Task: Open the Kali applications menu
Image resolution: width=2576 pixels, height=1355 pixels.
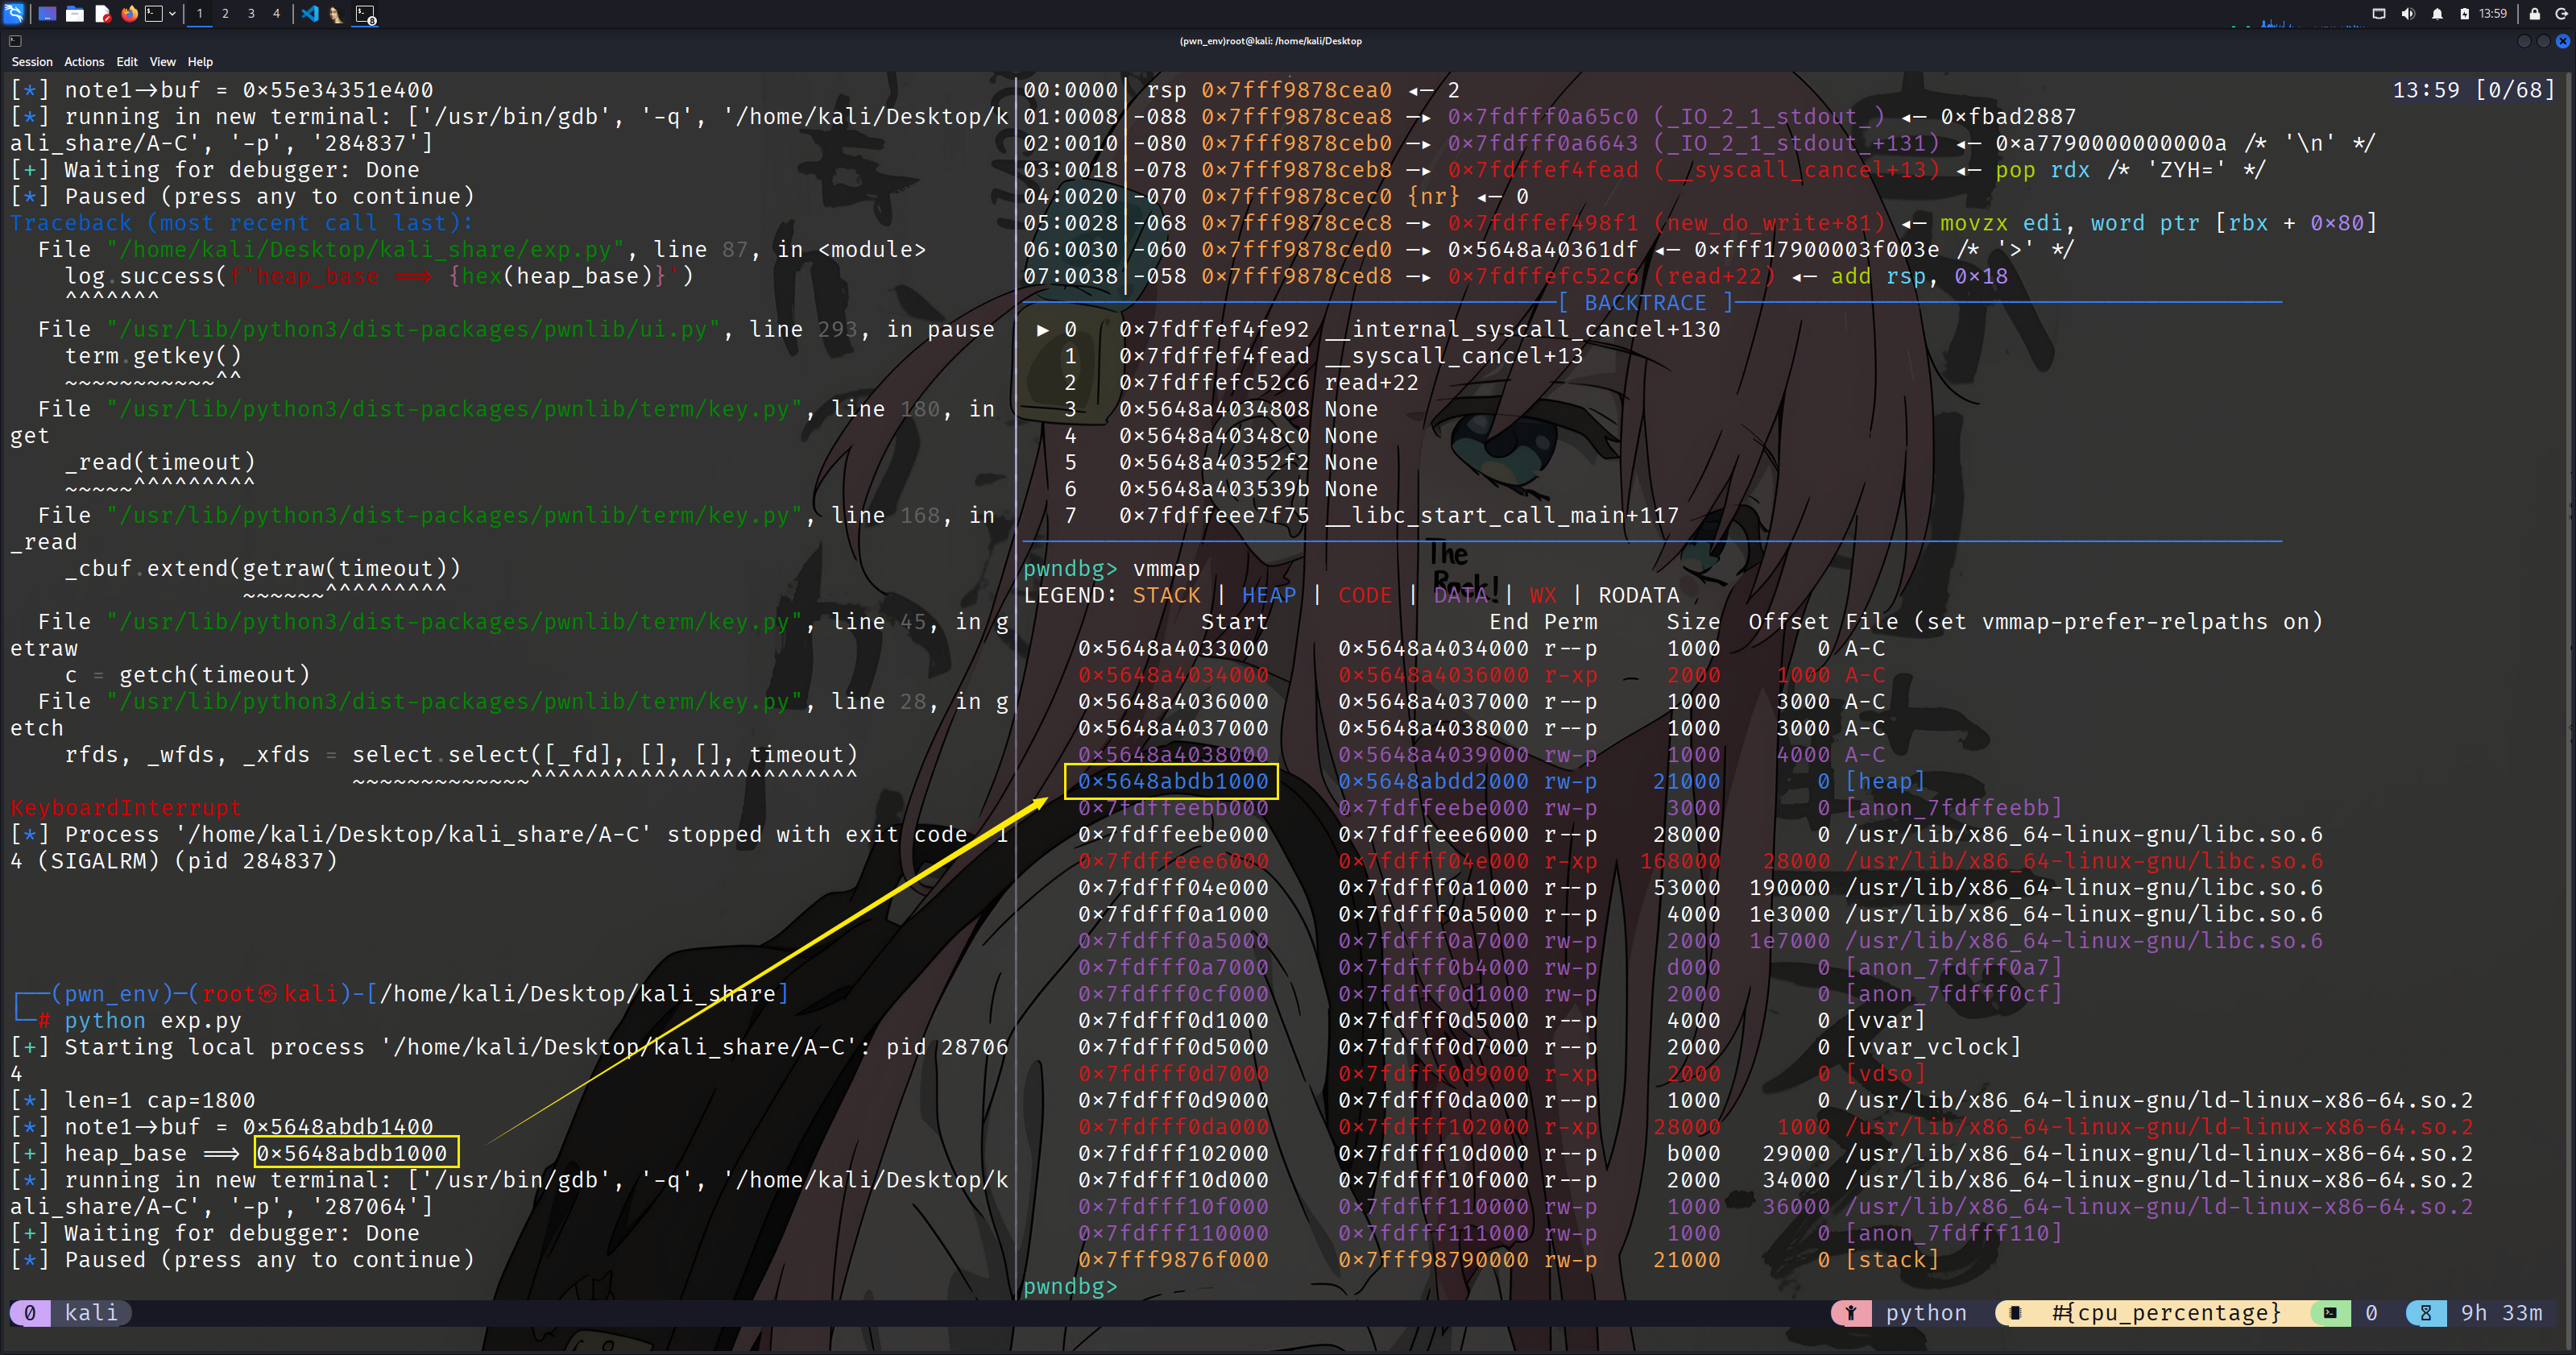Action: [x=14, y=14]
